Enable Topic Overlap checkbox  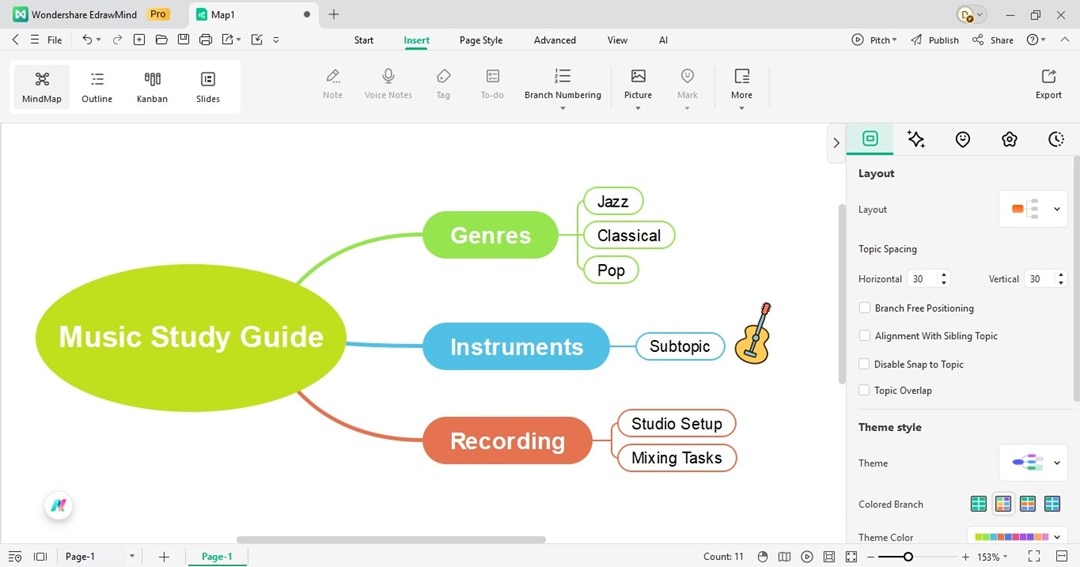864,390
